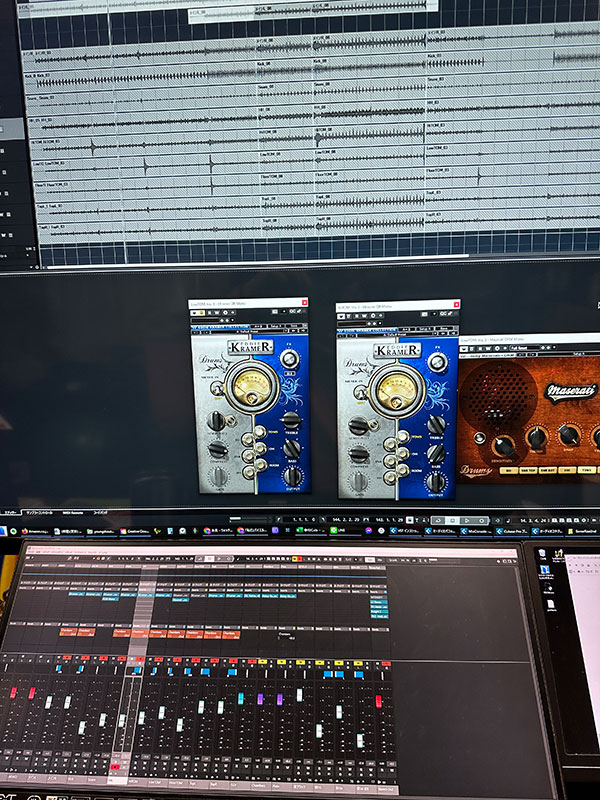This screenshot has height=800, width=600.
Task: Click the OUTPUT knob in right Kramer plugin
Action: (x=436, y=482)
